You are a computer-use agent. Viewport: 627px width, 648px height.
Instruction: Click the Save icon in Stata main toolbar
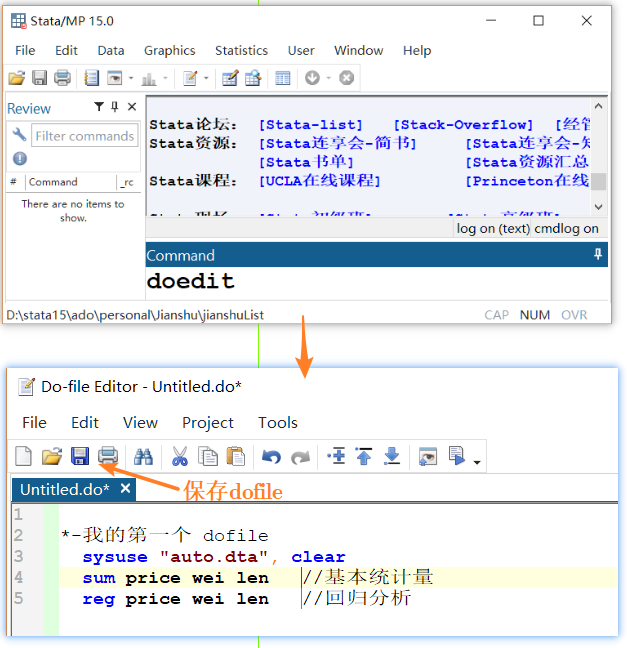point(40,78)
